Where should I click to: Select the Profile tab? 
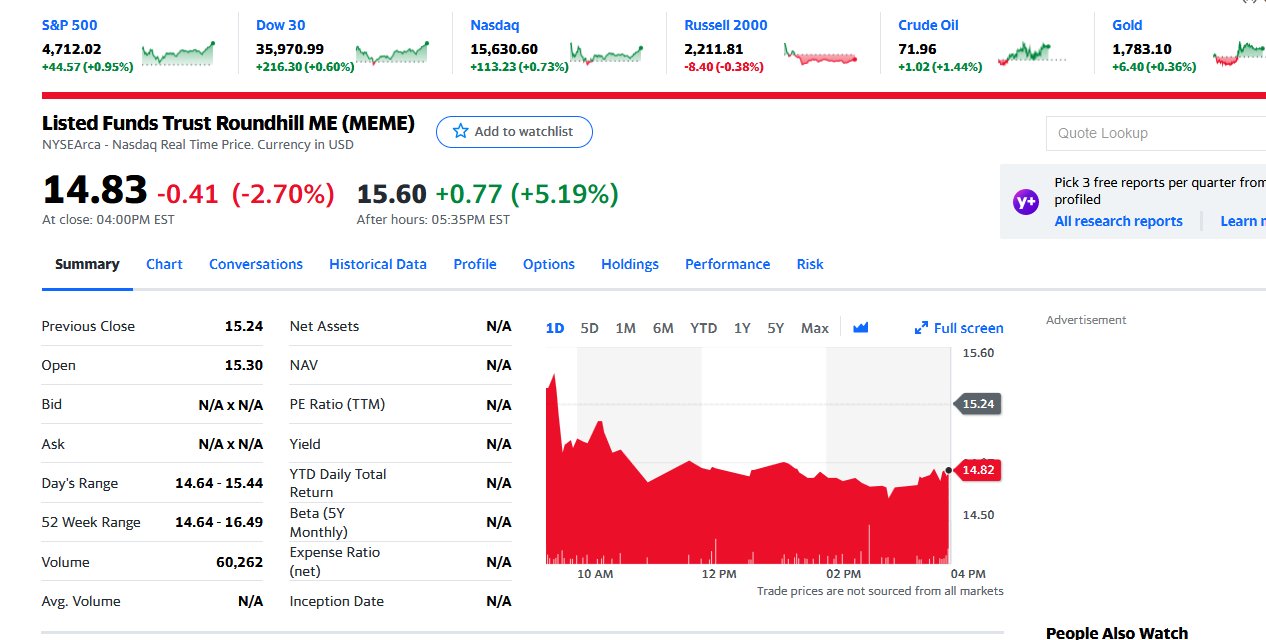(475, 264)
